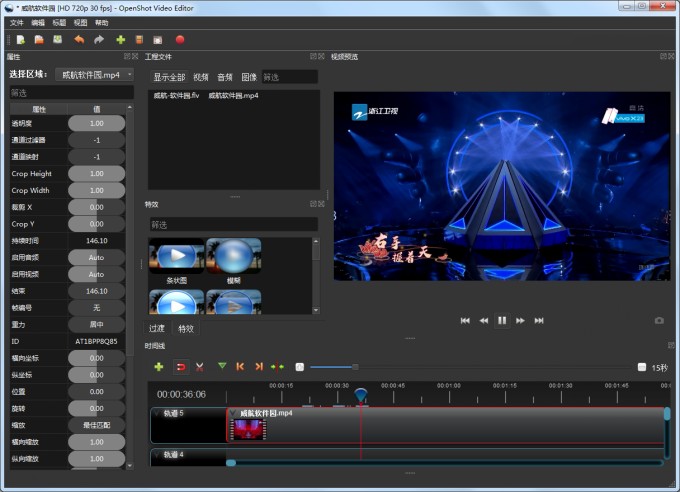Add a marker with green triangle
The height and width of the screenshot is (492, 680).
pos(222,367)
